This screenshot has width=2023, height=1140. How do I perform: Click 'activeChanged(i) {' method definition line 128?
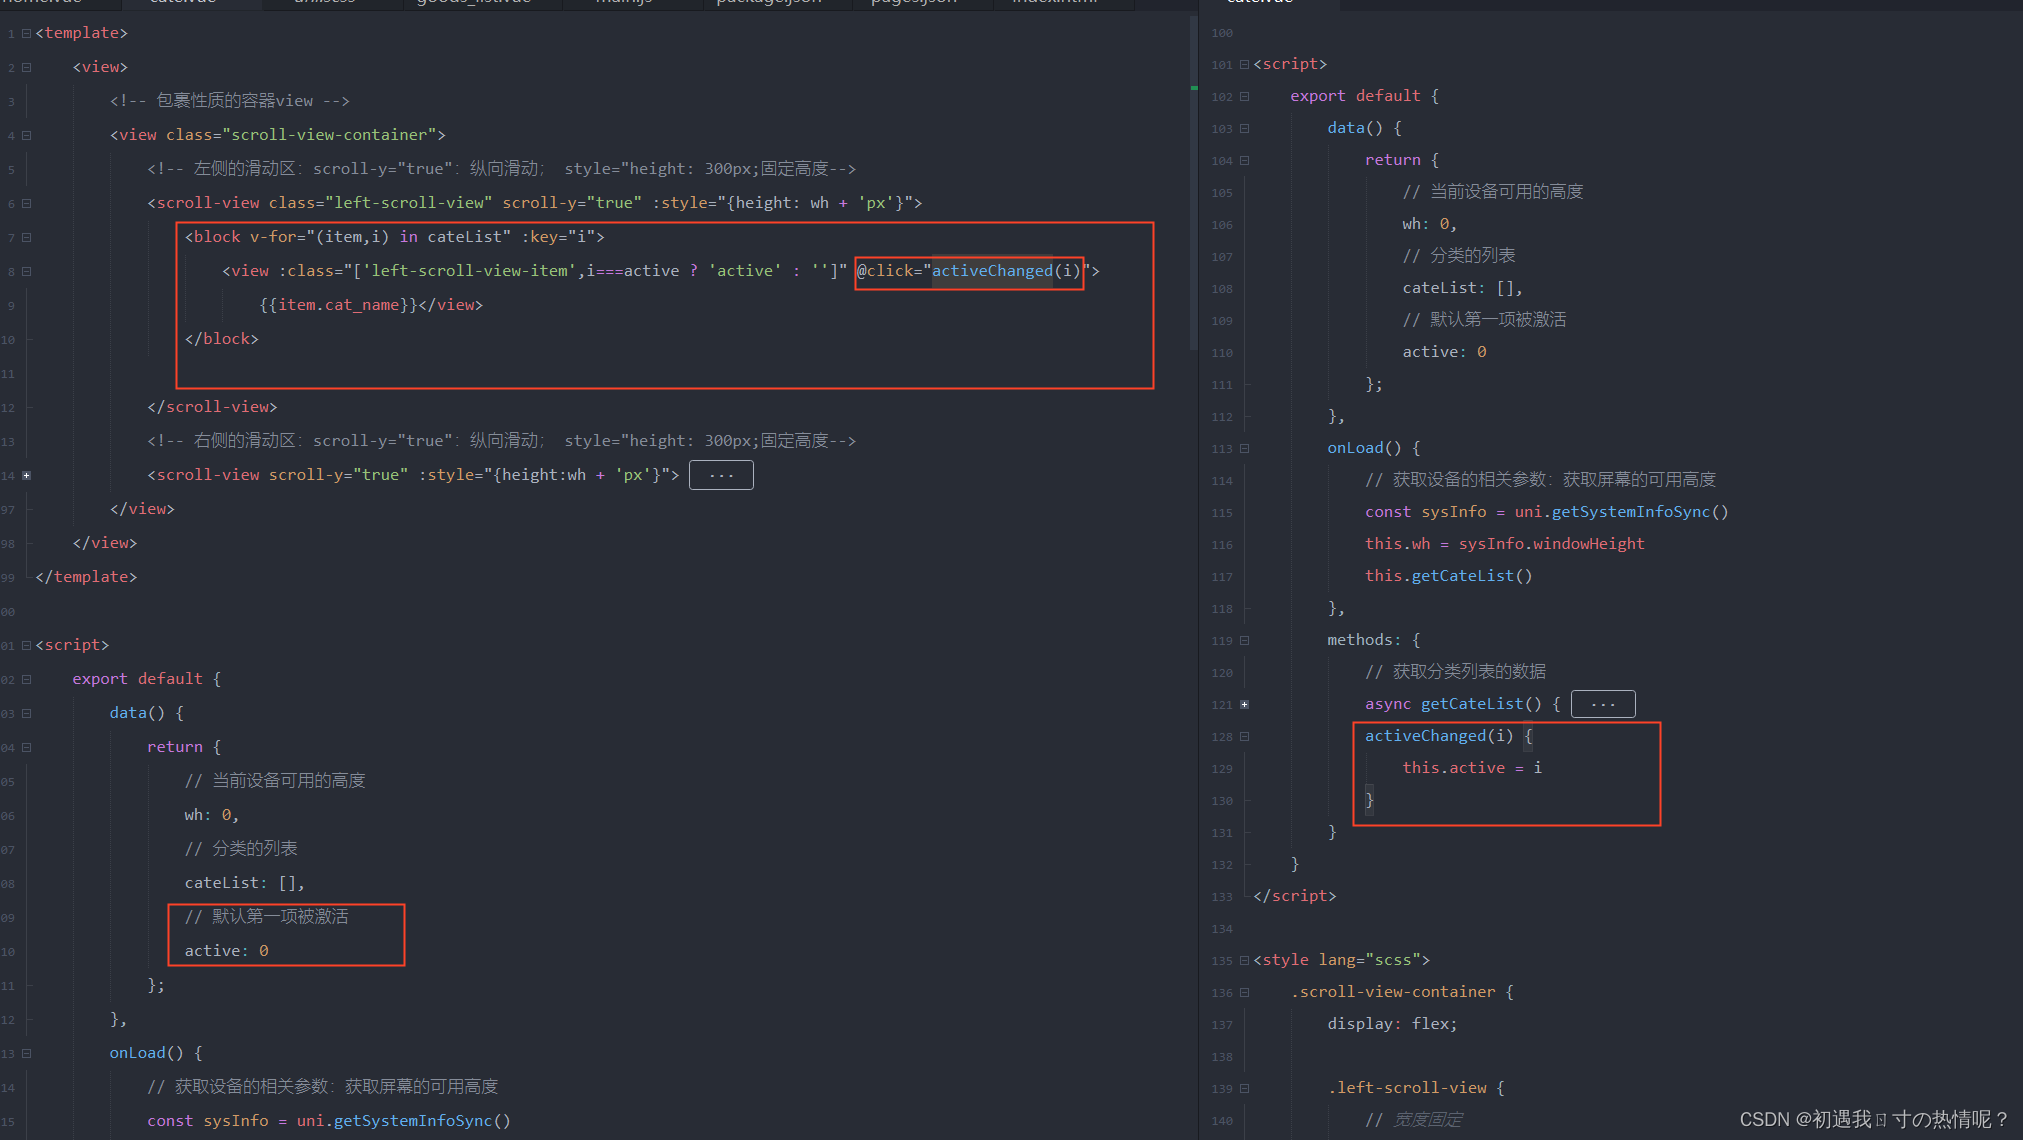[1449, 736]
